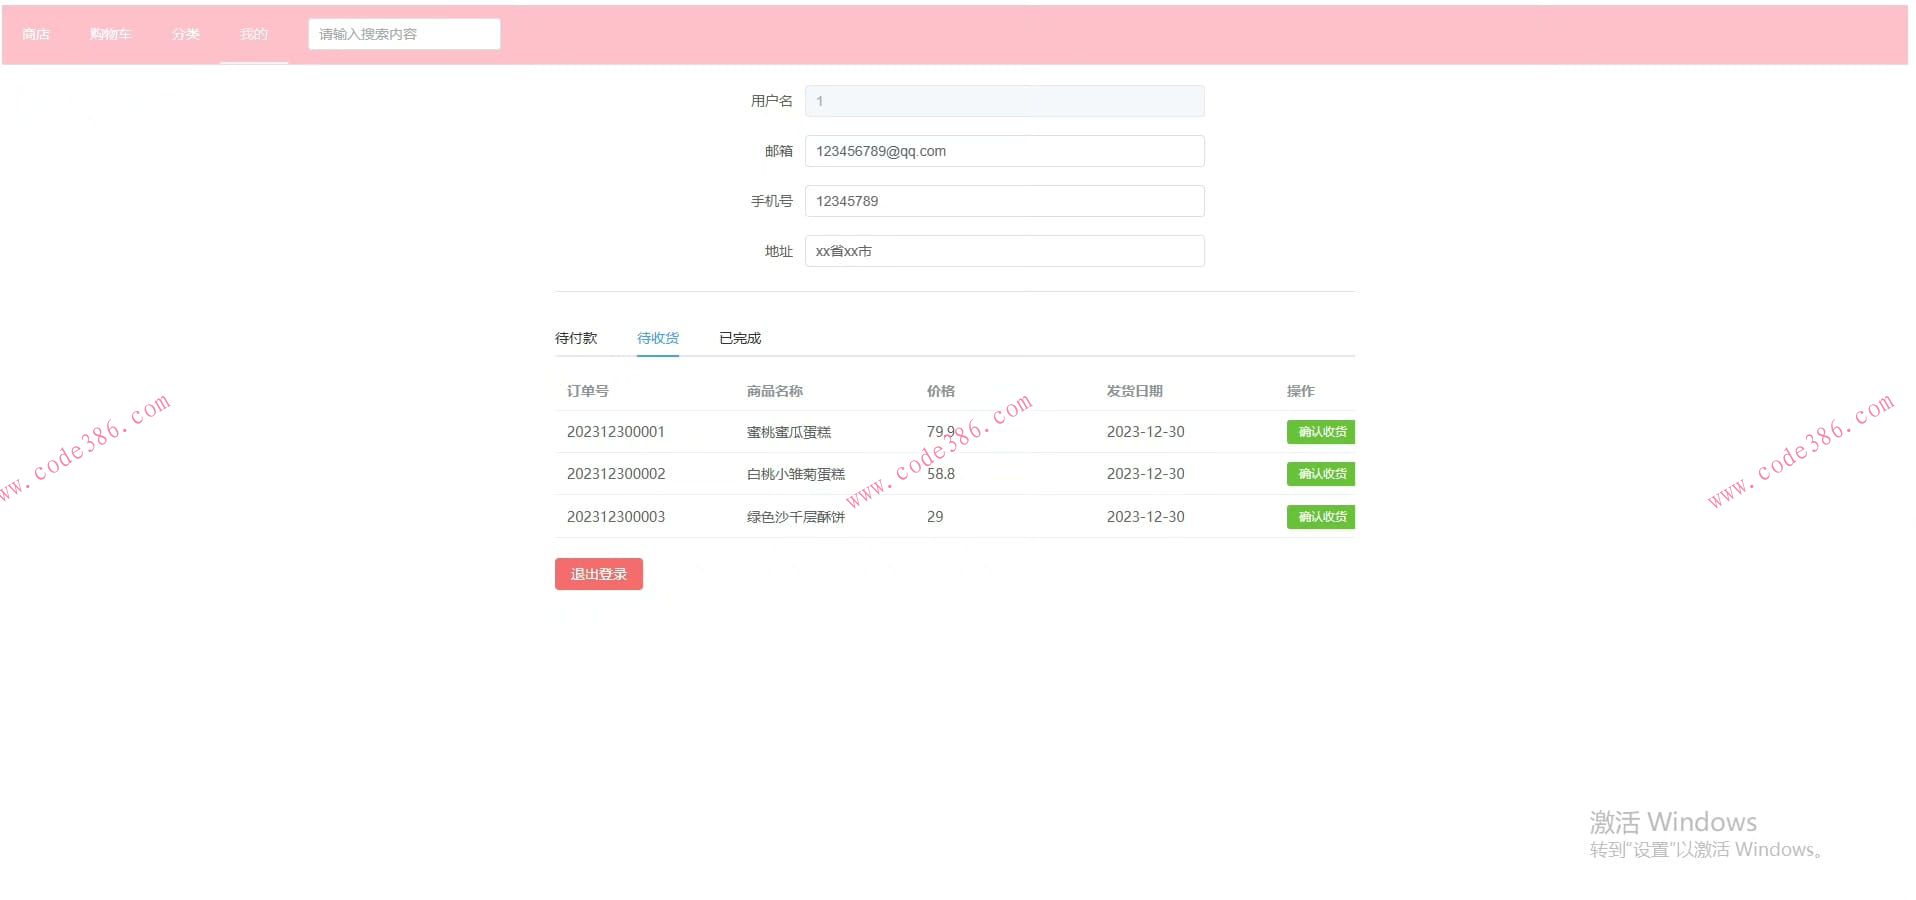1916x900 pixels.
Task: Select the 待收货 order tab
Action: click(657, 337)
